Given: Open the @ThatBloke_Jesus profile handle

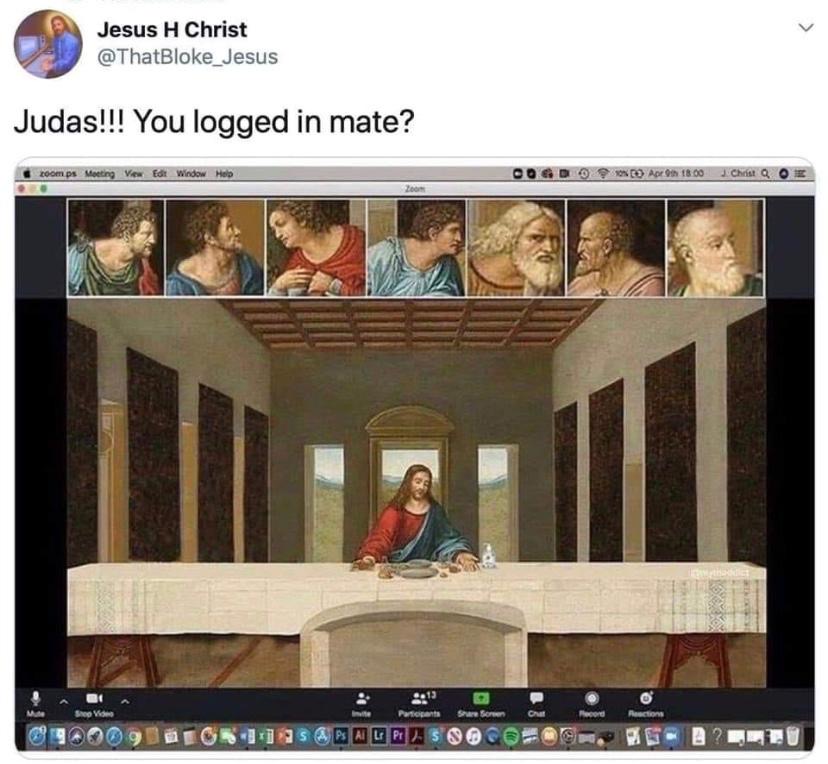Looking at the screenshot, I should click(x=187, y=56).
